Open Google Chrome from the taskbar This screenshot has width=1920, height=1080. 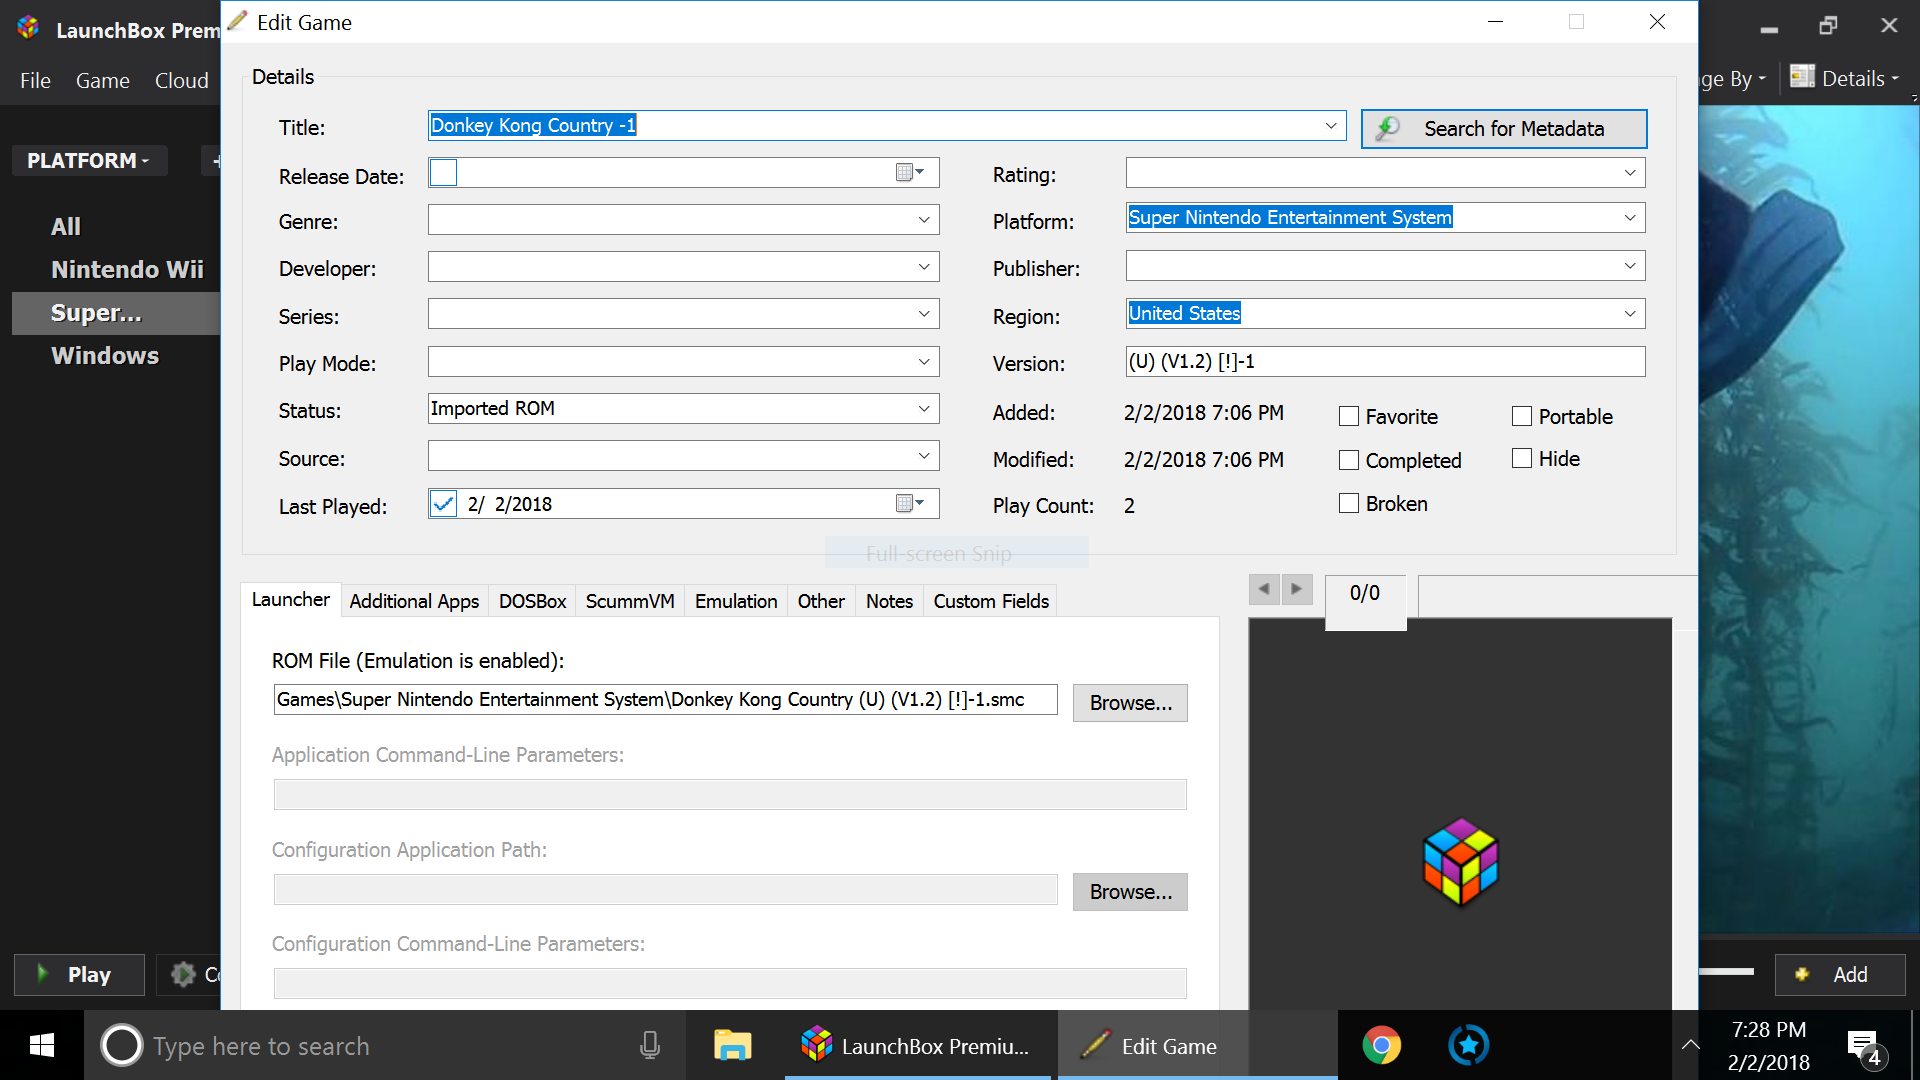click(1381, 1046)
